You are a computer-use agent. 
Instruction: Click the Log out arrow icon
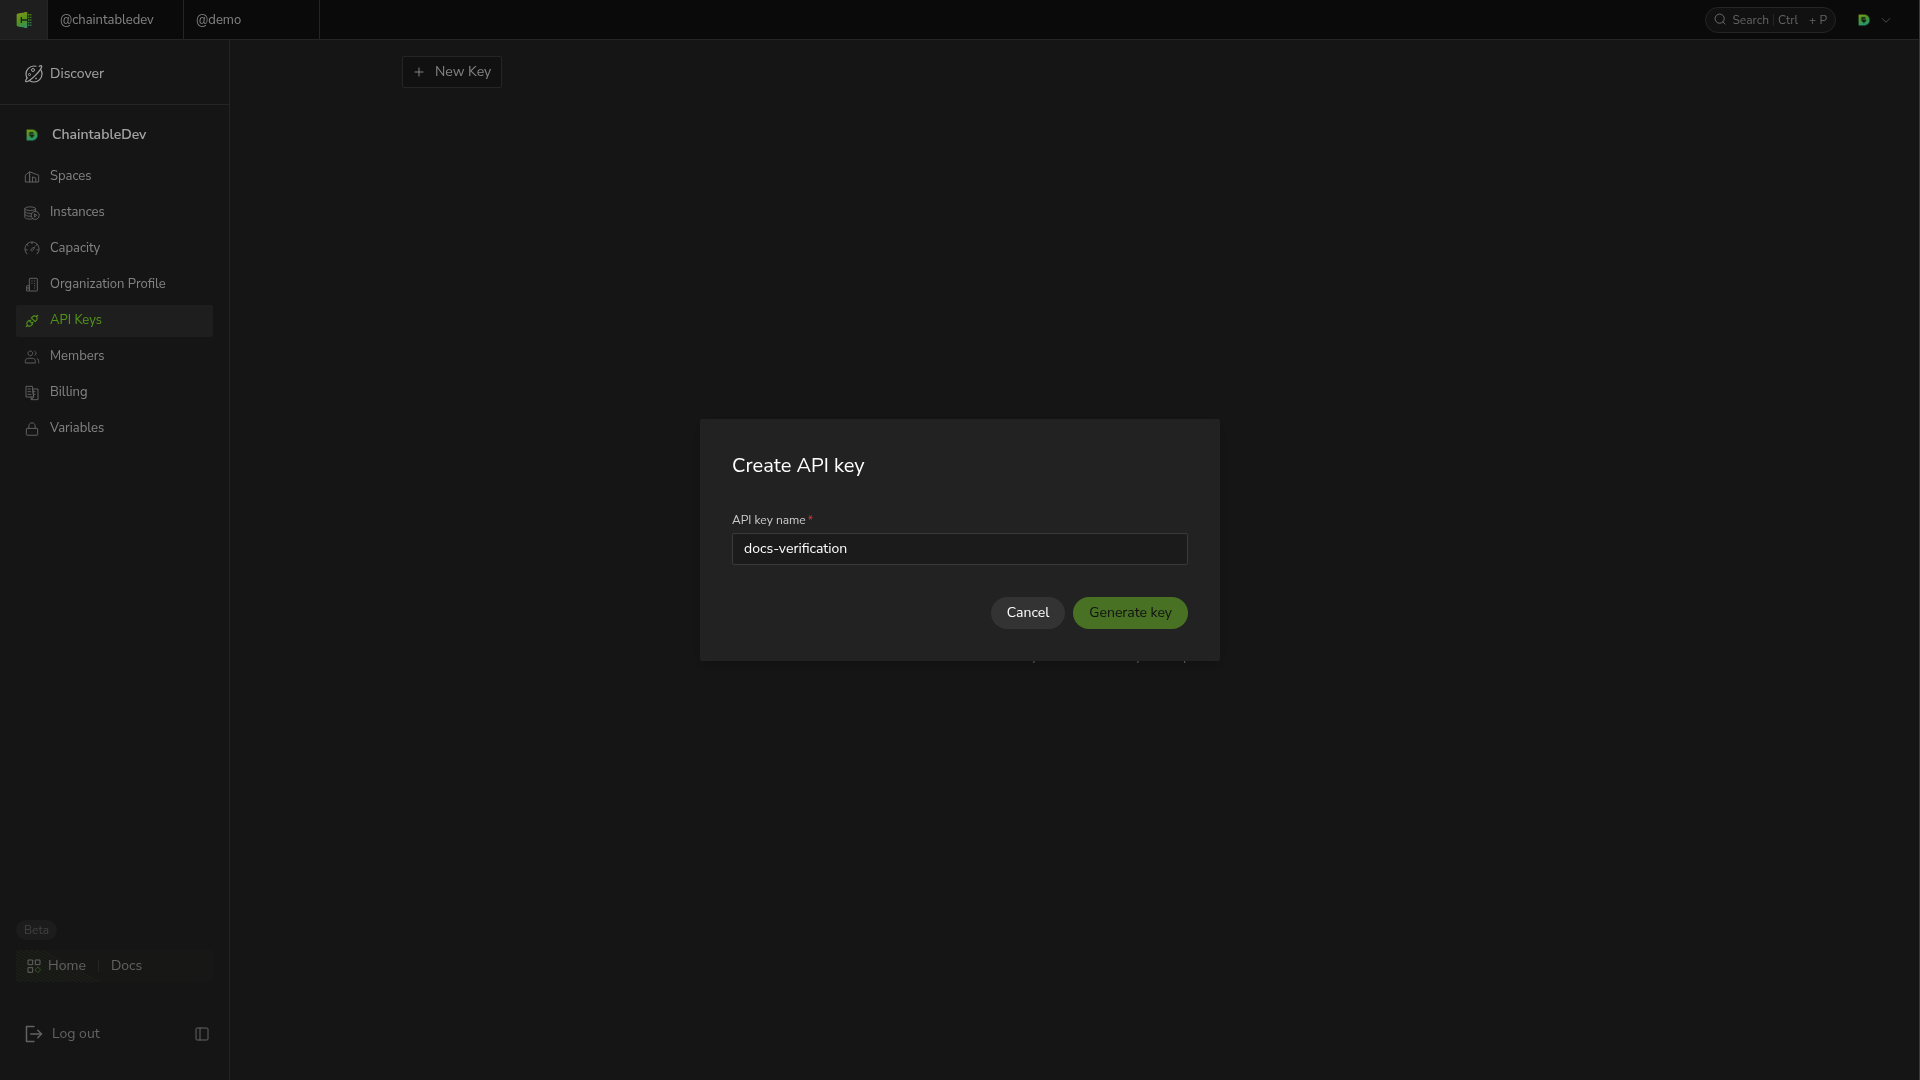(33, 1034)
